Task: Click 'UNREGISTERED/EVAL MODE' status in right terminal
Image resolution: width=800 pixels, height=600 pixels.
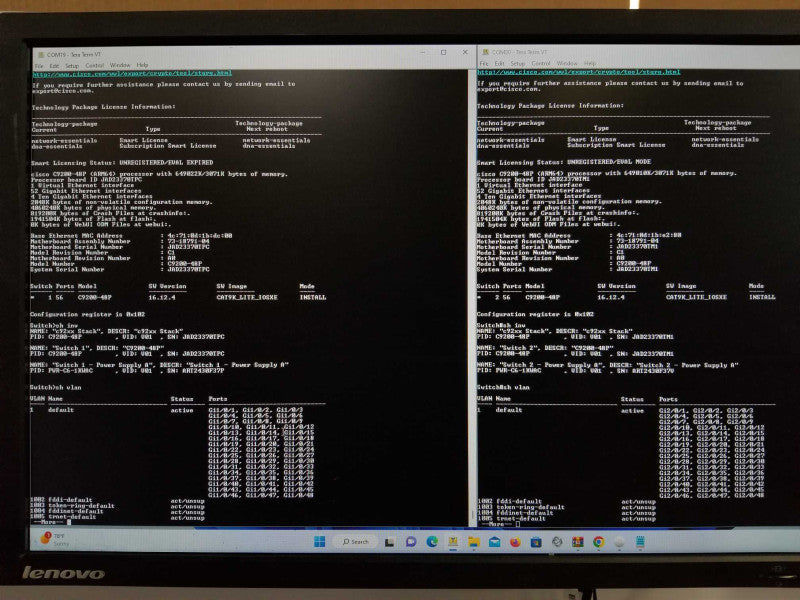Action: click(x=609, y=162)
